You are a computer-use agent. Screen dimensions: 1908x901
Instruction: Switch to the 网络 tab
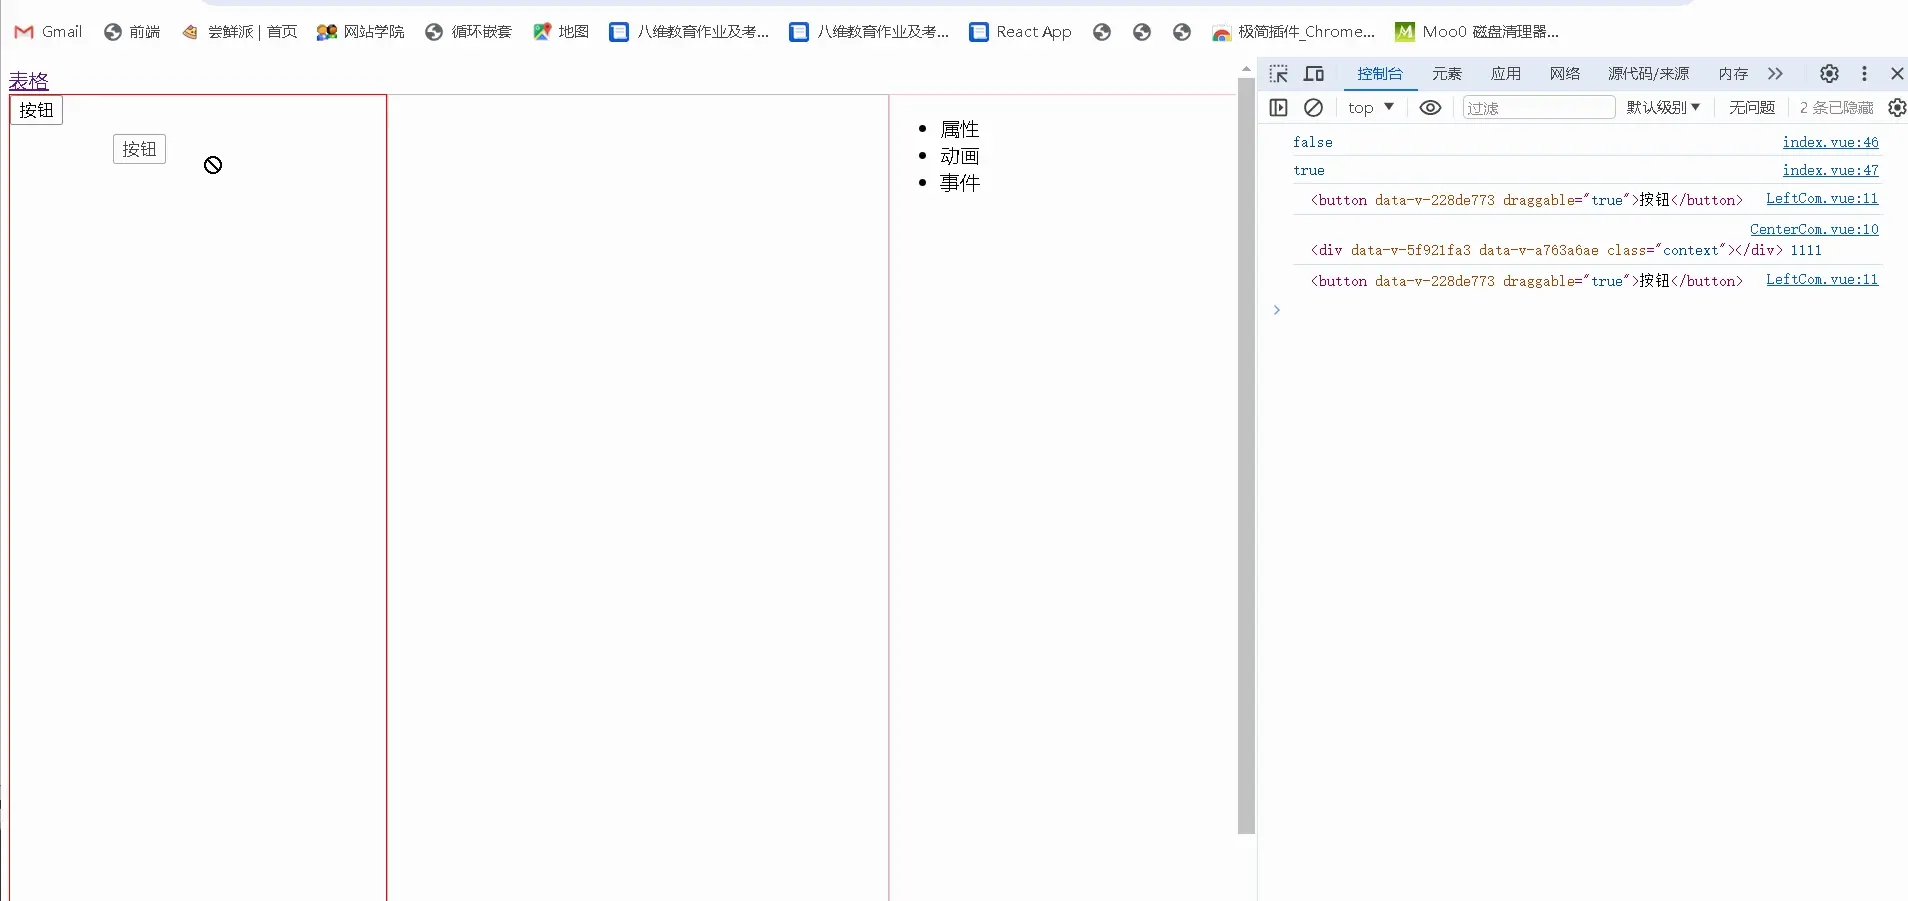point(1565,74)
